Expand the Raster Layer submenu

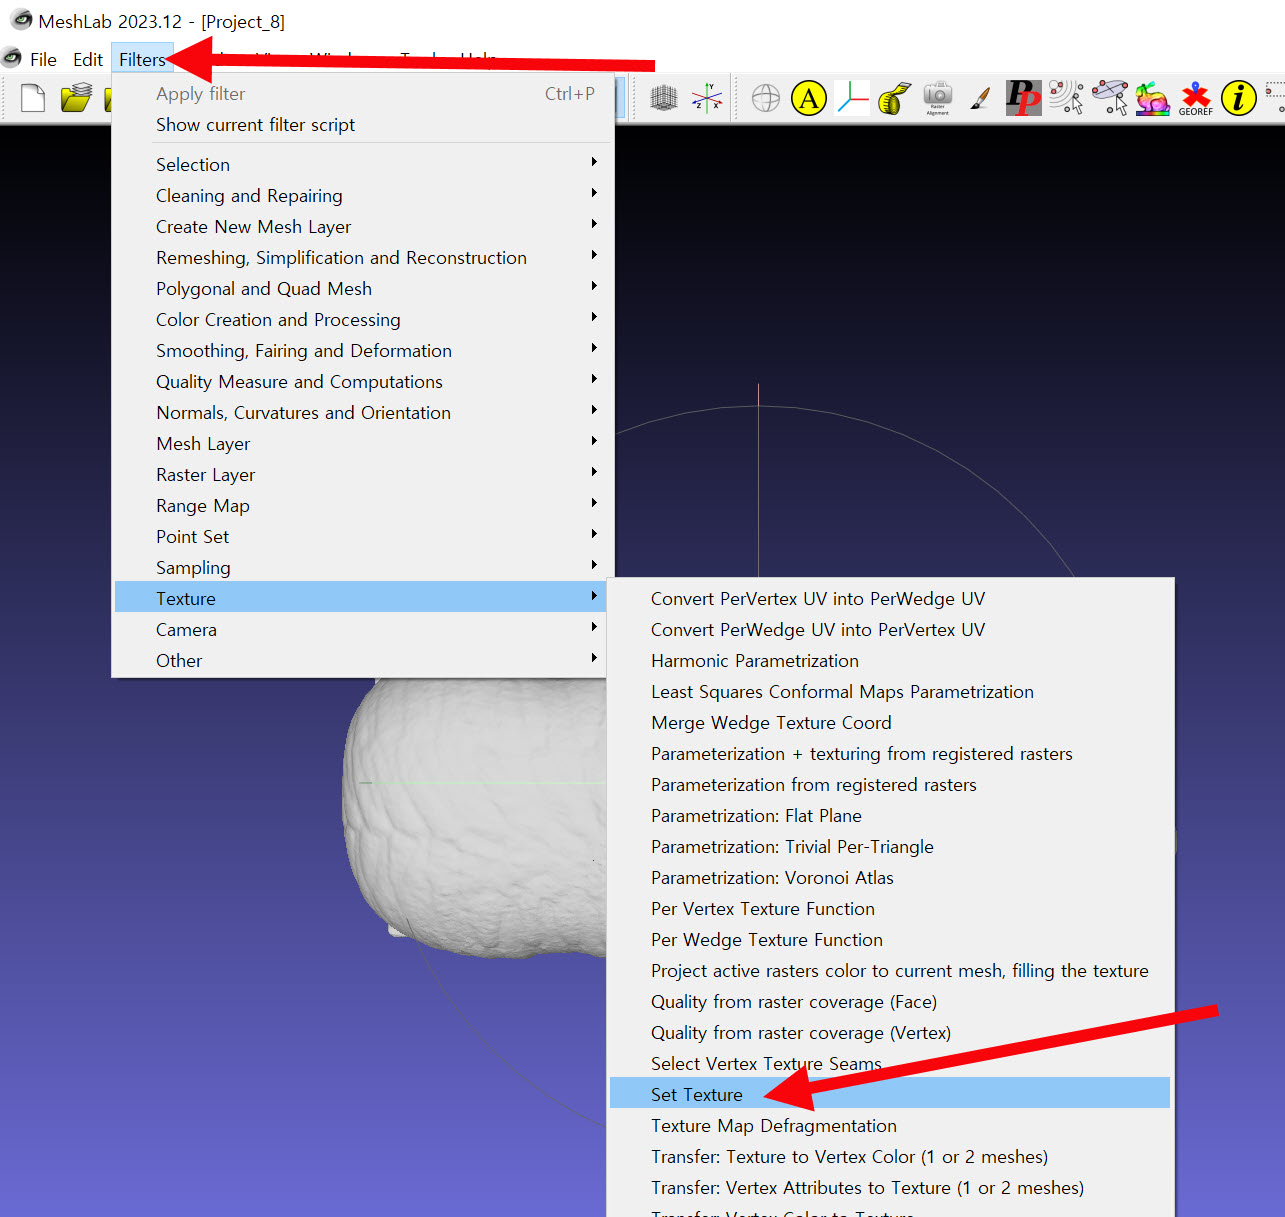362,474
